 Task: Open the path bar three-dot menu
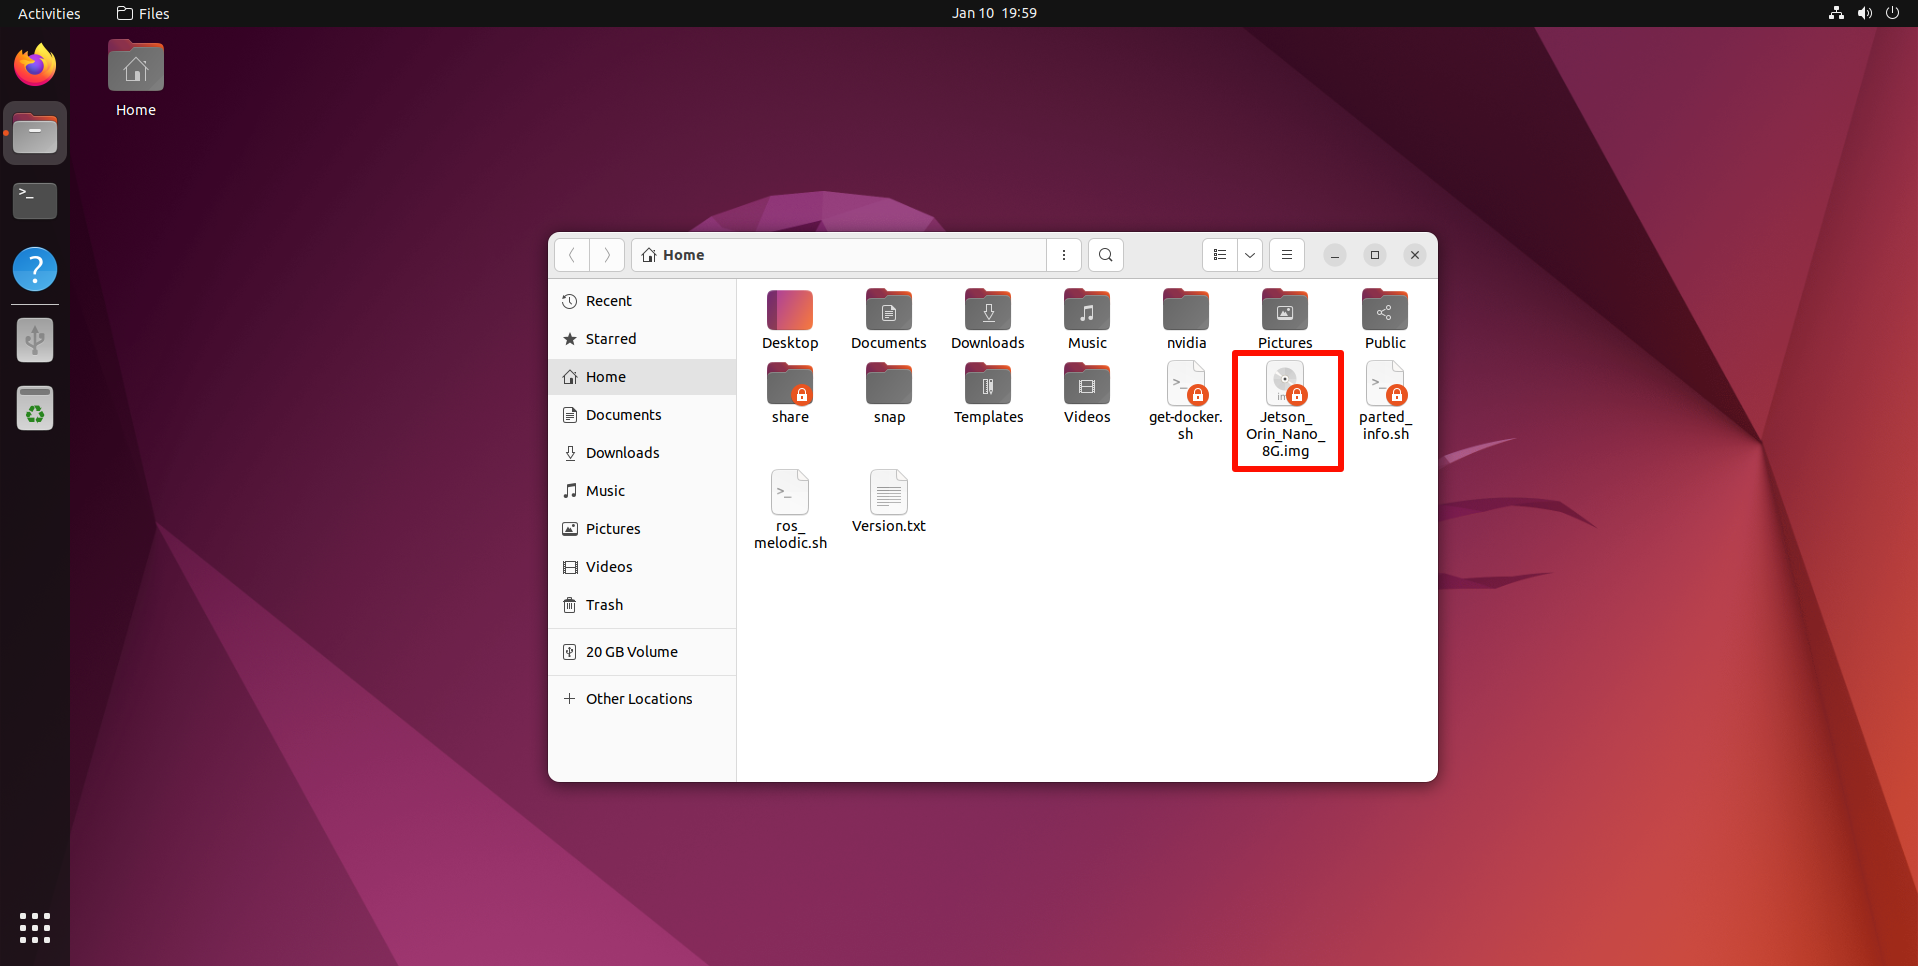[x=1064, y=255]
